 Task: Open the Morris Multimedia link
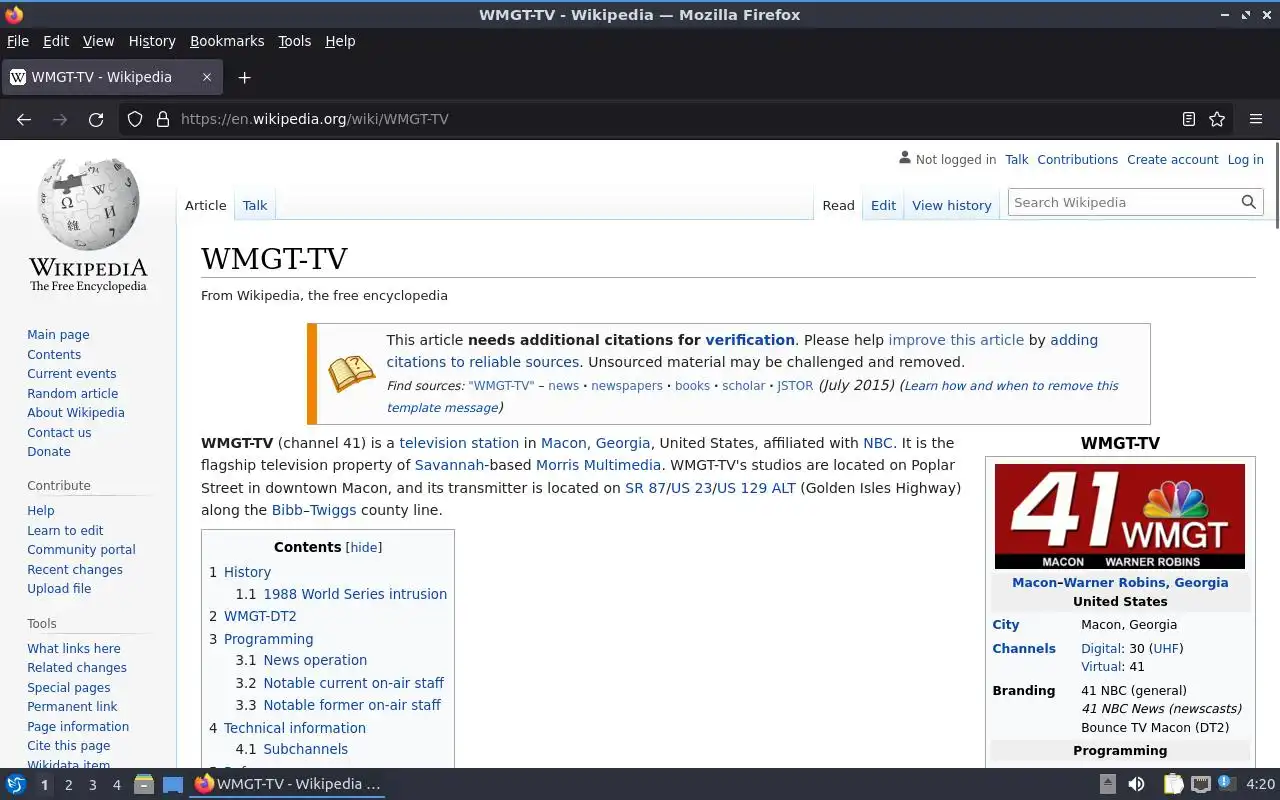[598, 465]
